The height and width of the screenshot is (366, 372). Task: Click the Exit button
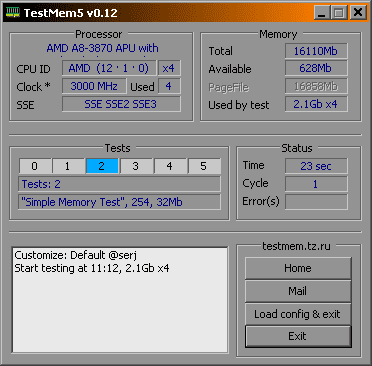coord(298,336)
